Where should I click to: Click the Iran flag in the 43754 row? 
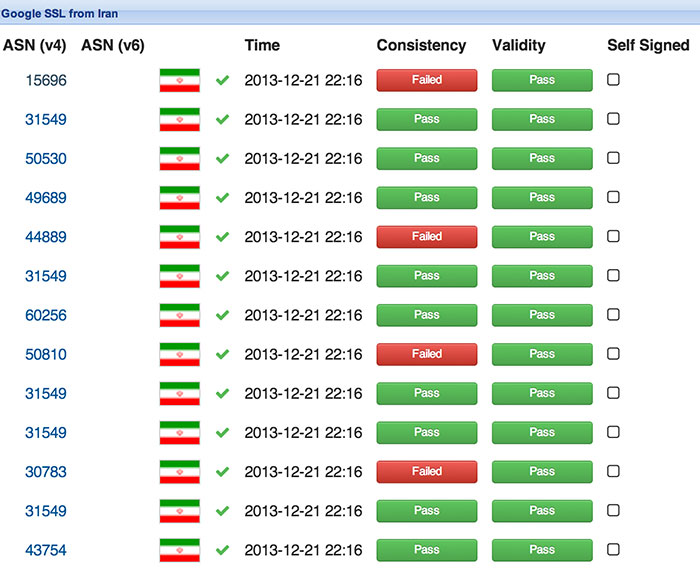pyautogui.click(x=179, y=550)
